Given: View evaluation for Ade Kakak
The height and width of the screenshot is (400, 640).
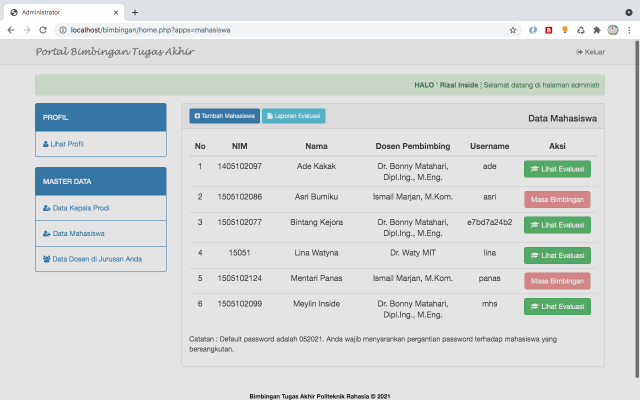Looking at the screenshot, I should (x=557, y=170).
